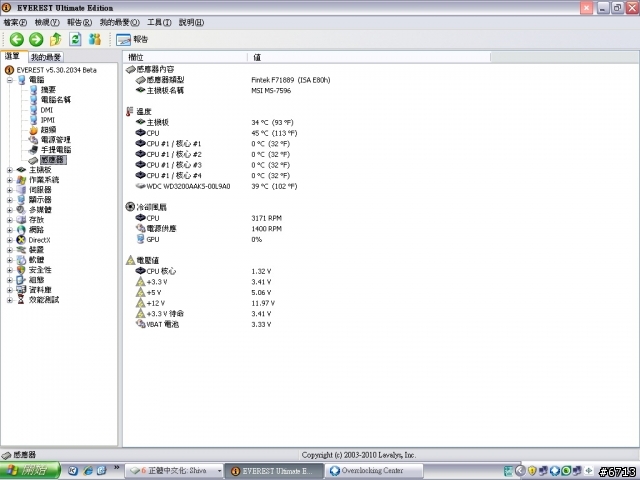The height and width of the screenshot is (480, 640).
Task: Open the Tools (工具) menu
Action: tap(159, 22)
